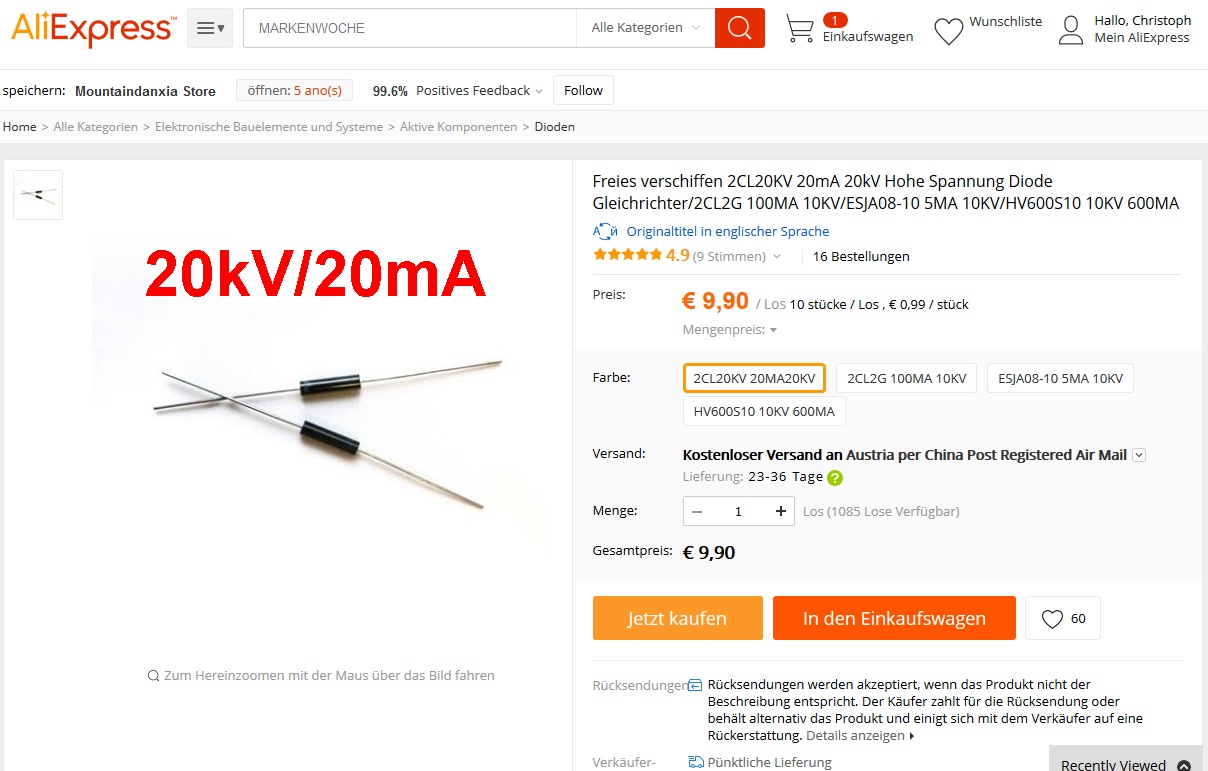Image resolution: width=1208 pixels, height=771 pixels.
Task: Click the orange search magnifier button
Action: (740, 28)
